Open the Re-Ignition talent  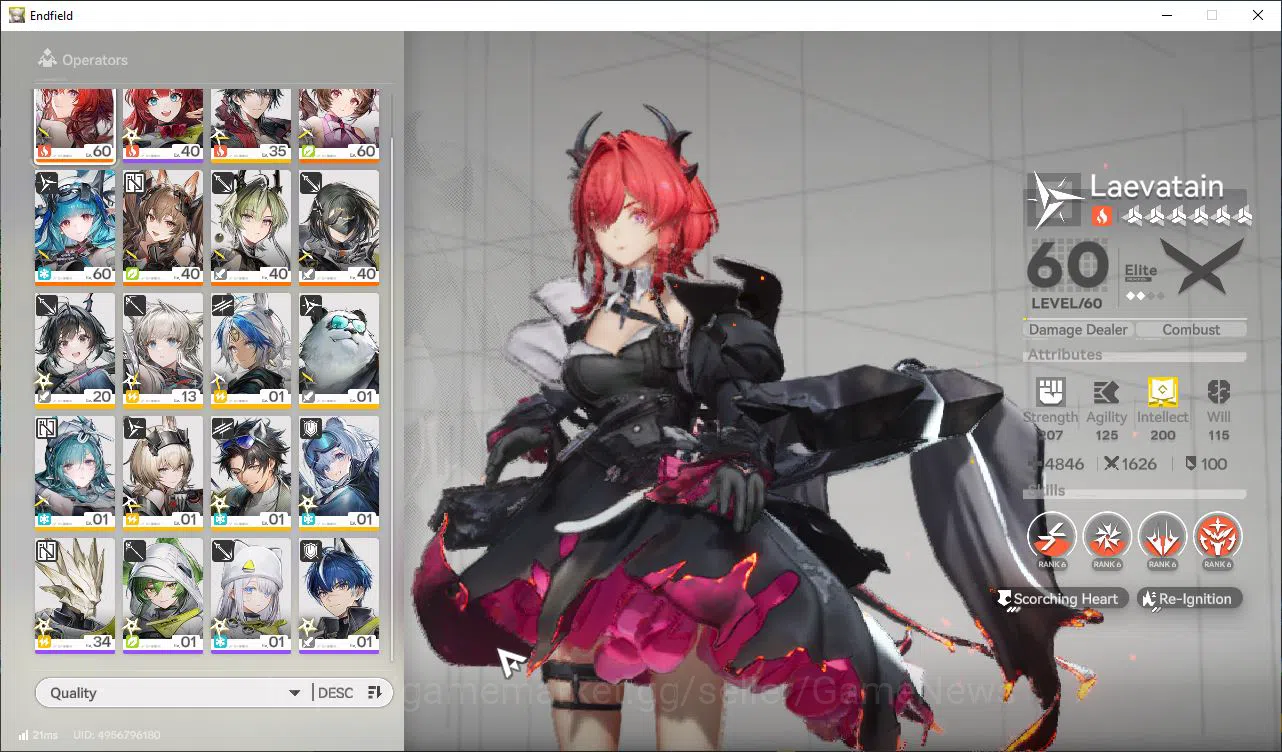pos(1190,599)
